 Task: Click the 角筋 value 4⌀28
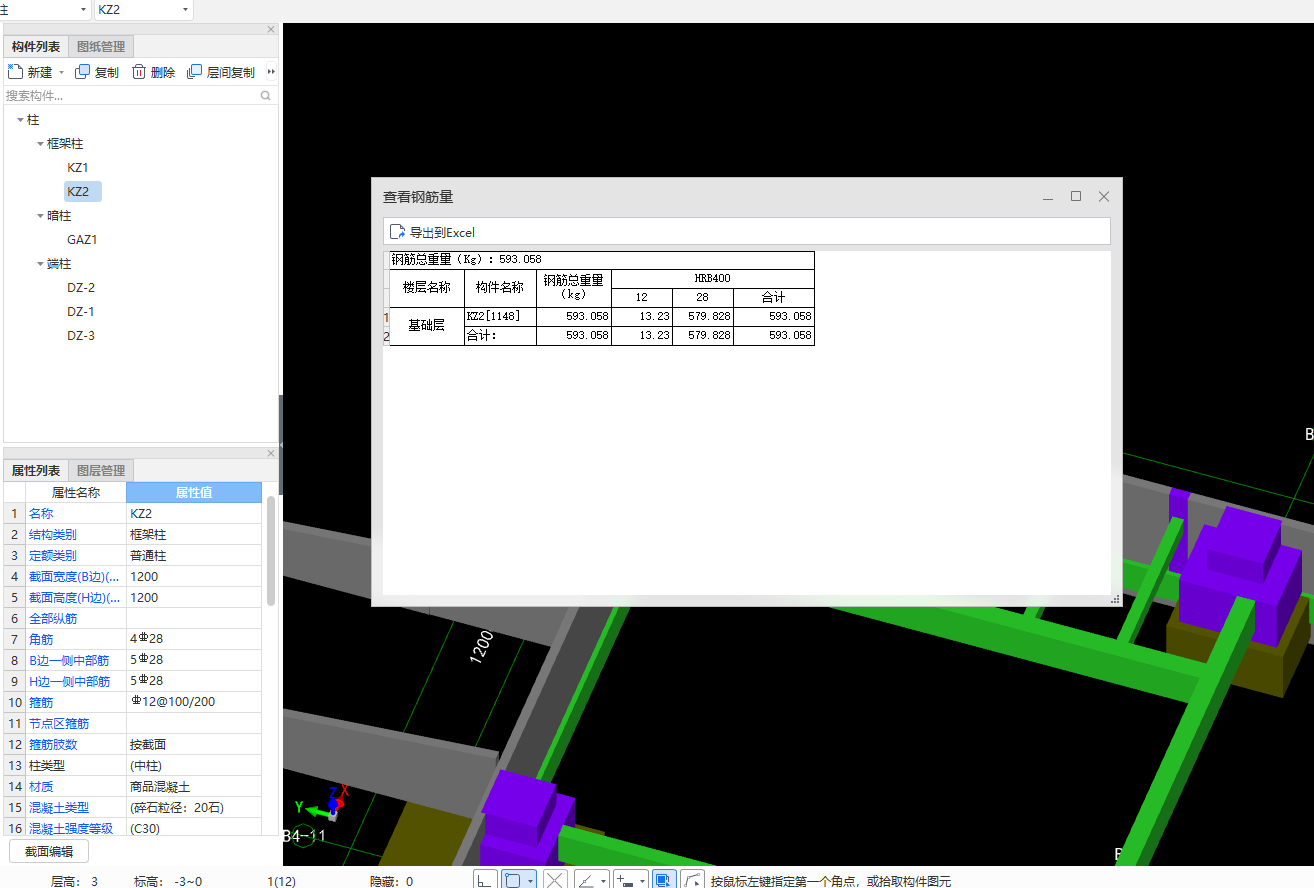tap(194, 639)
